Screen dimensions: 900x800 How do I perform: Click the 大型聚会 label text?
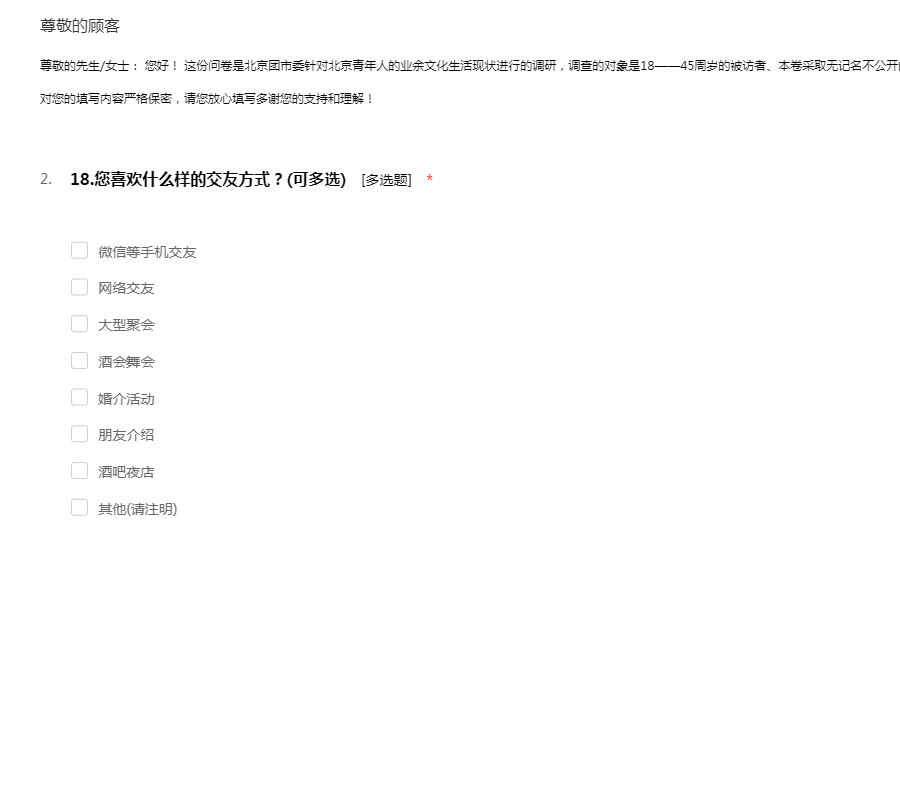click(126, 325)
